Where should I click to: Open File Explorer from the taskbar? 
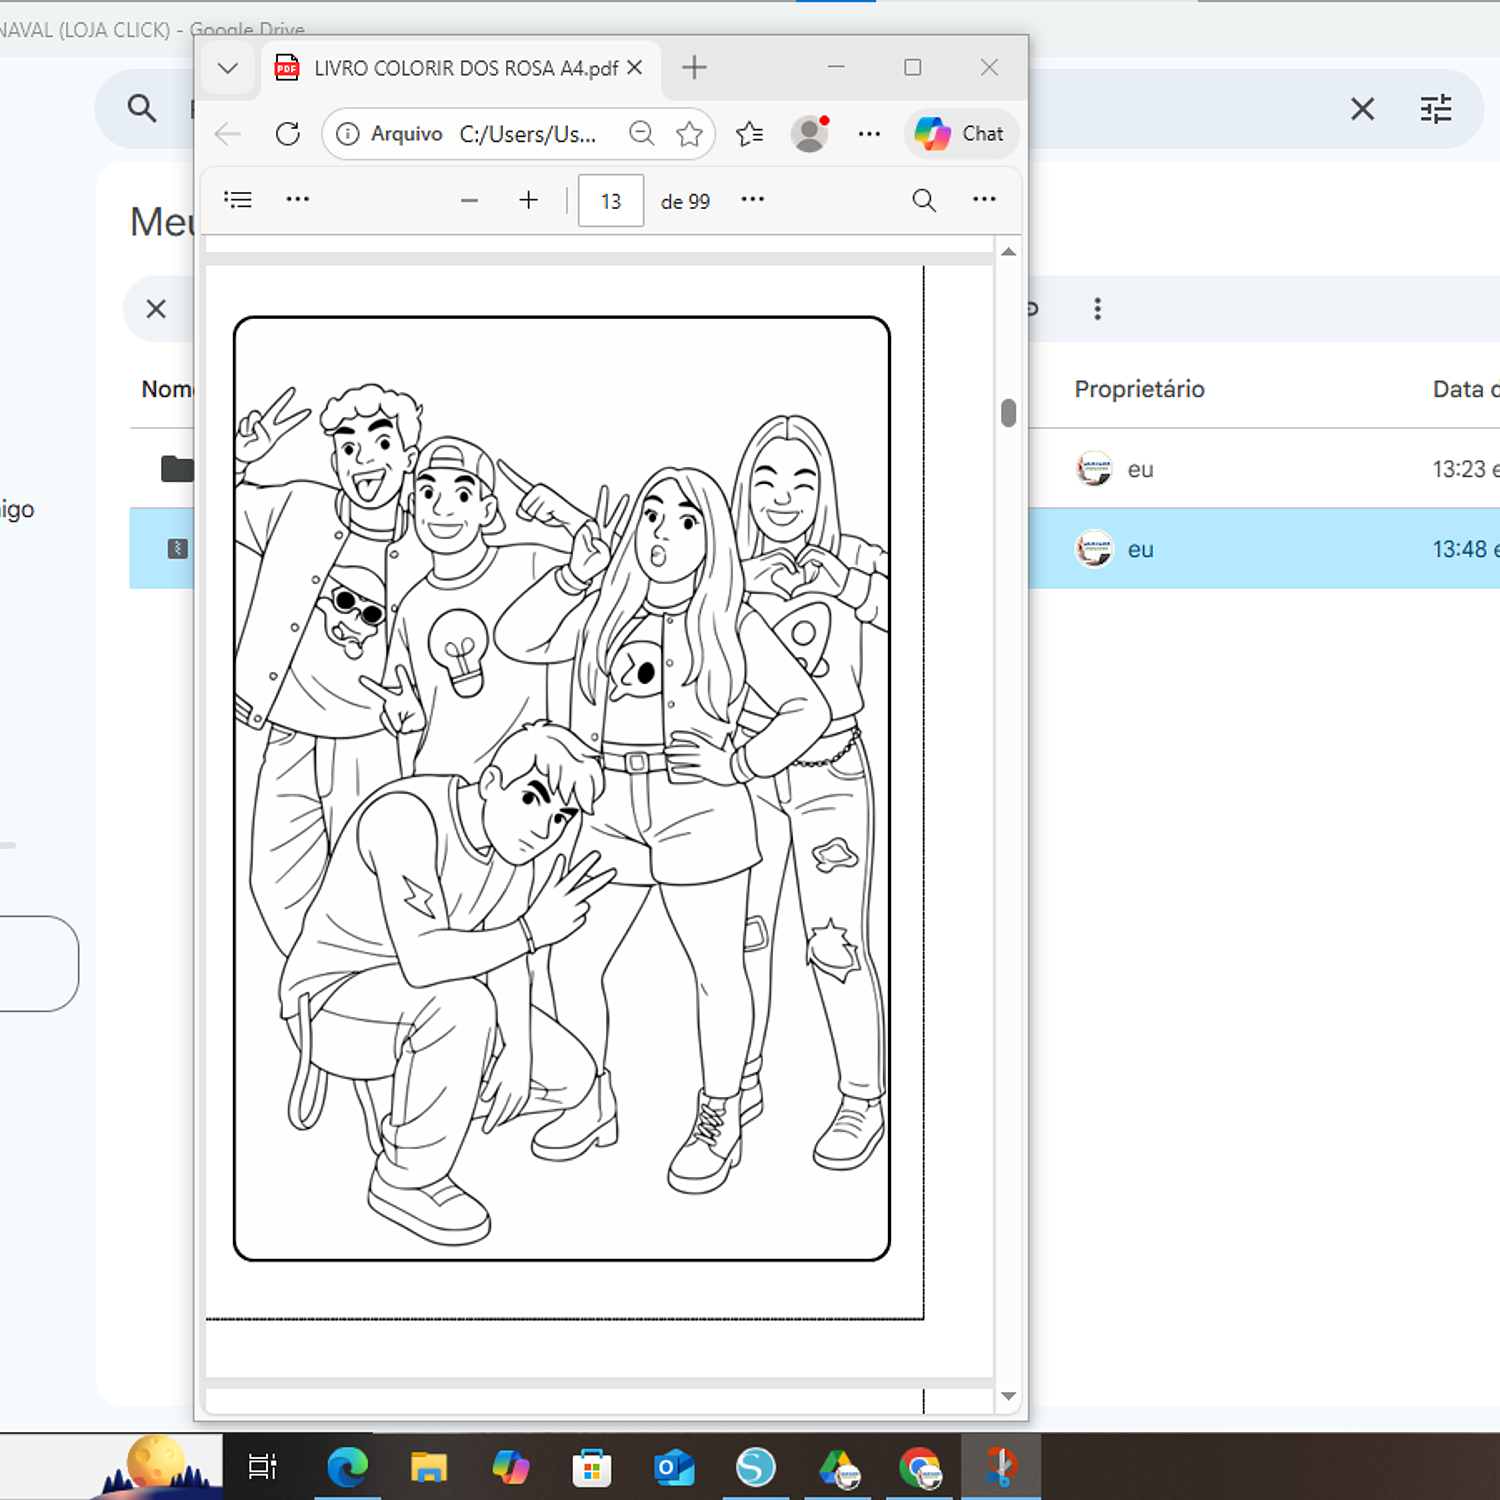point(429,1467)
